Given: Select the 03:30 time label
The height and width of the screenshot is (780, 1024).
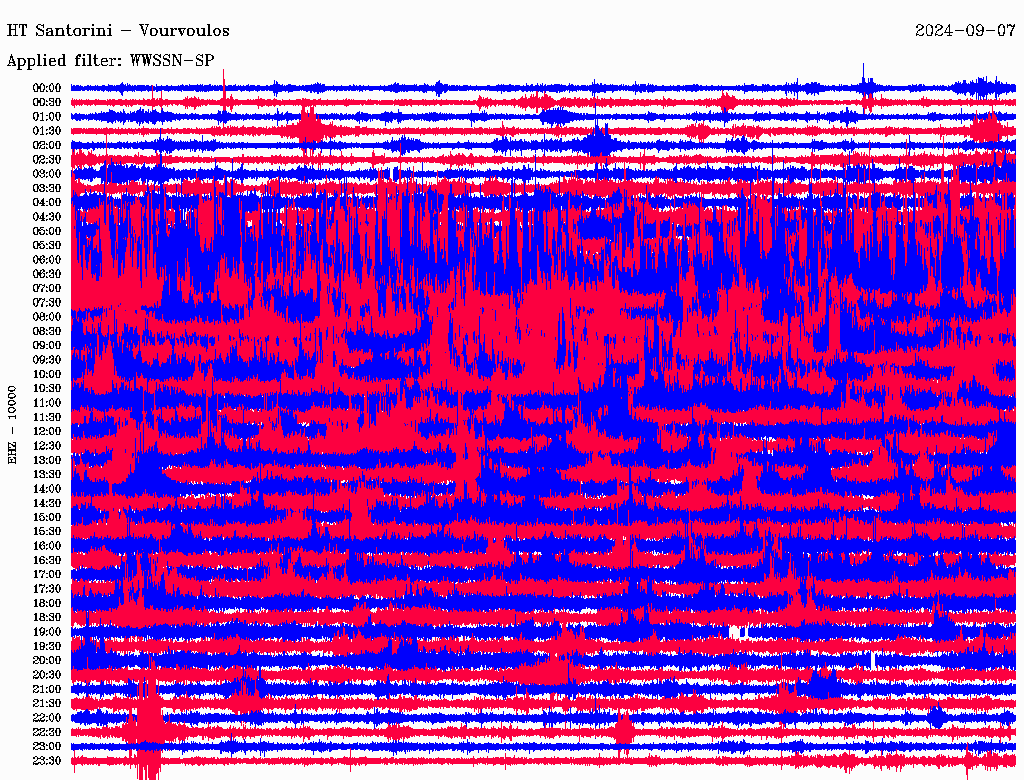Looking at the screenshot, I should pyautogui.click(x=47, y=188).
